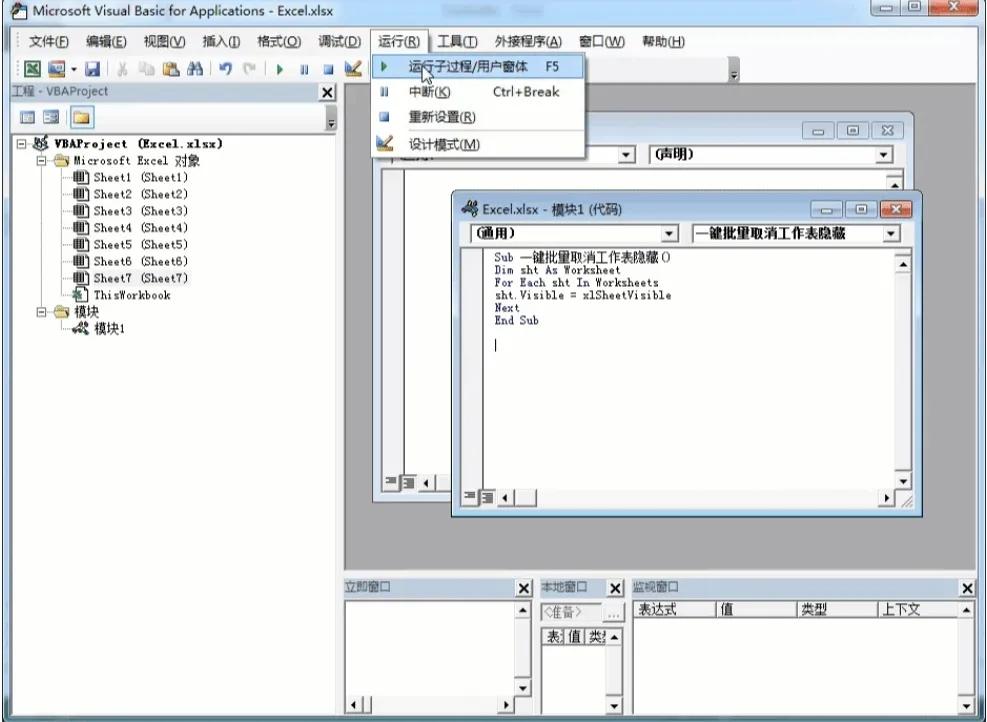987x722 pixels.
Task: Collapse the 模块 folder in the tree
Action: point(42,312)
